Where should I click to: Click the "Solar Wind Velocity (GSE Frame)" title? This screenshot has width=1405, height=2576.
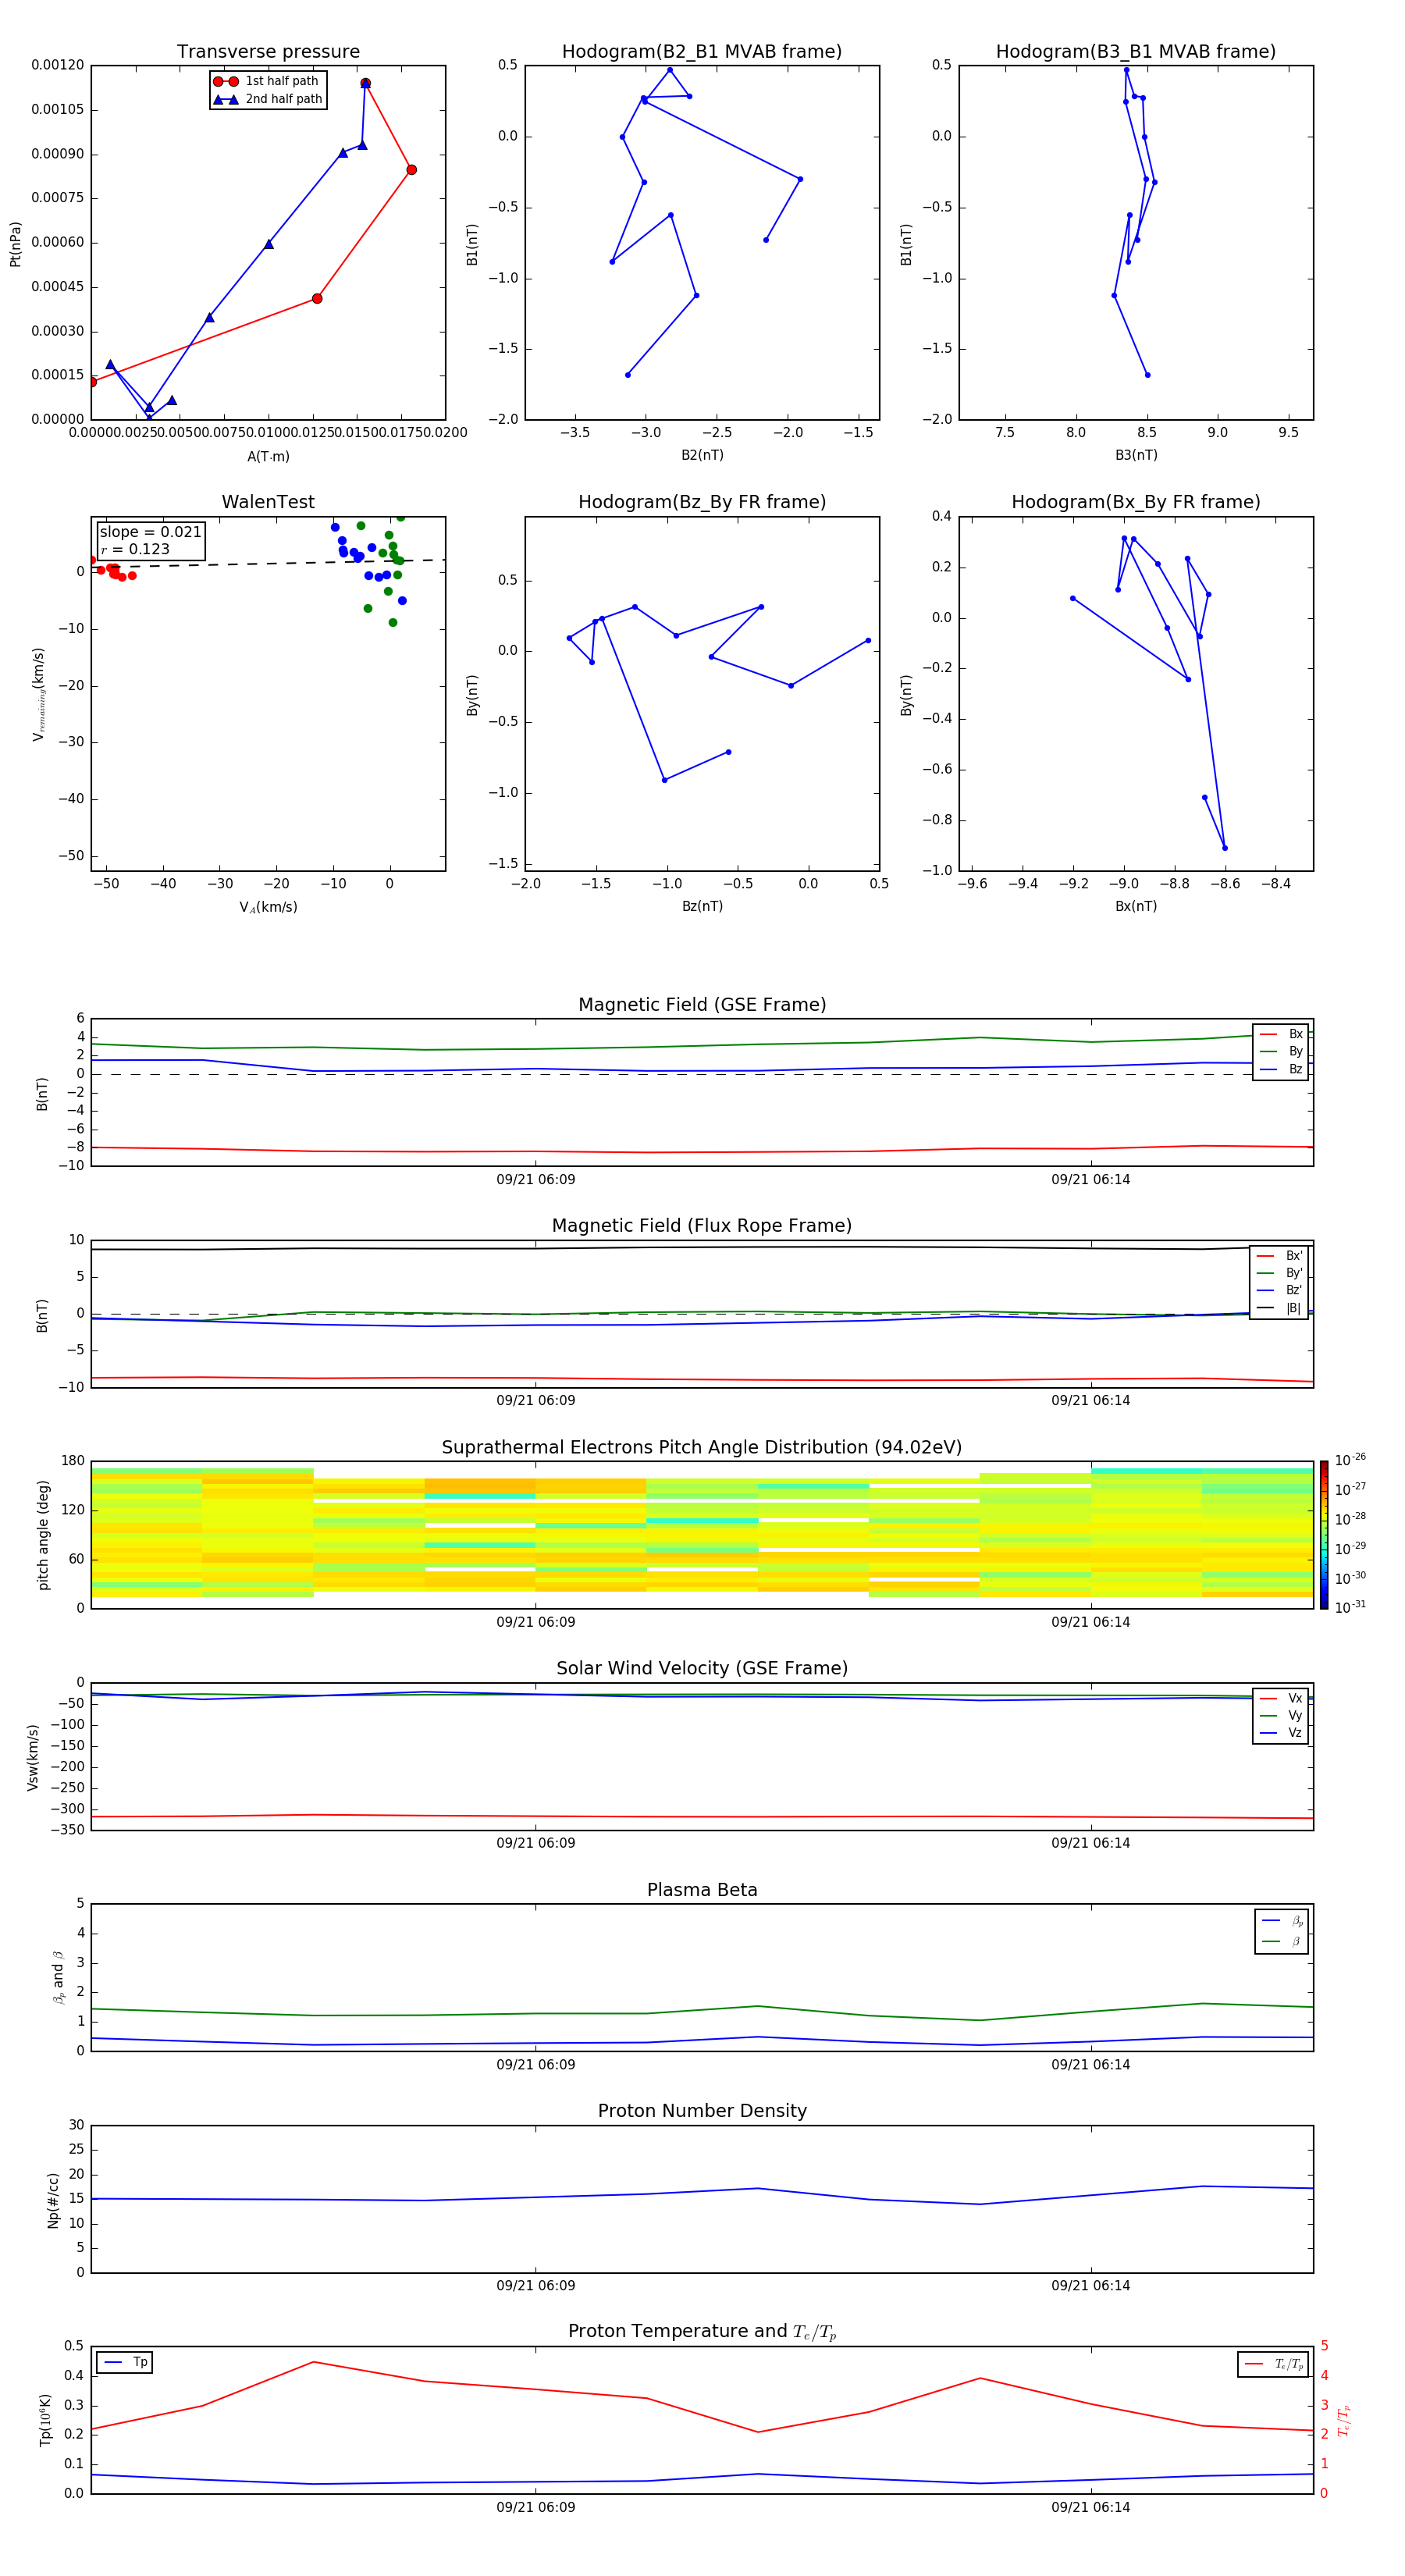702,1669
